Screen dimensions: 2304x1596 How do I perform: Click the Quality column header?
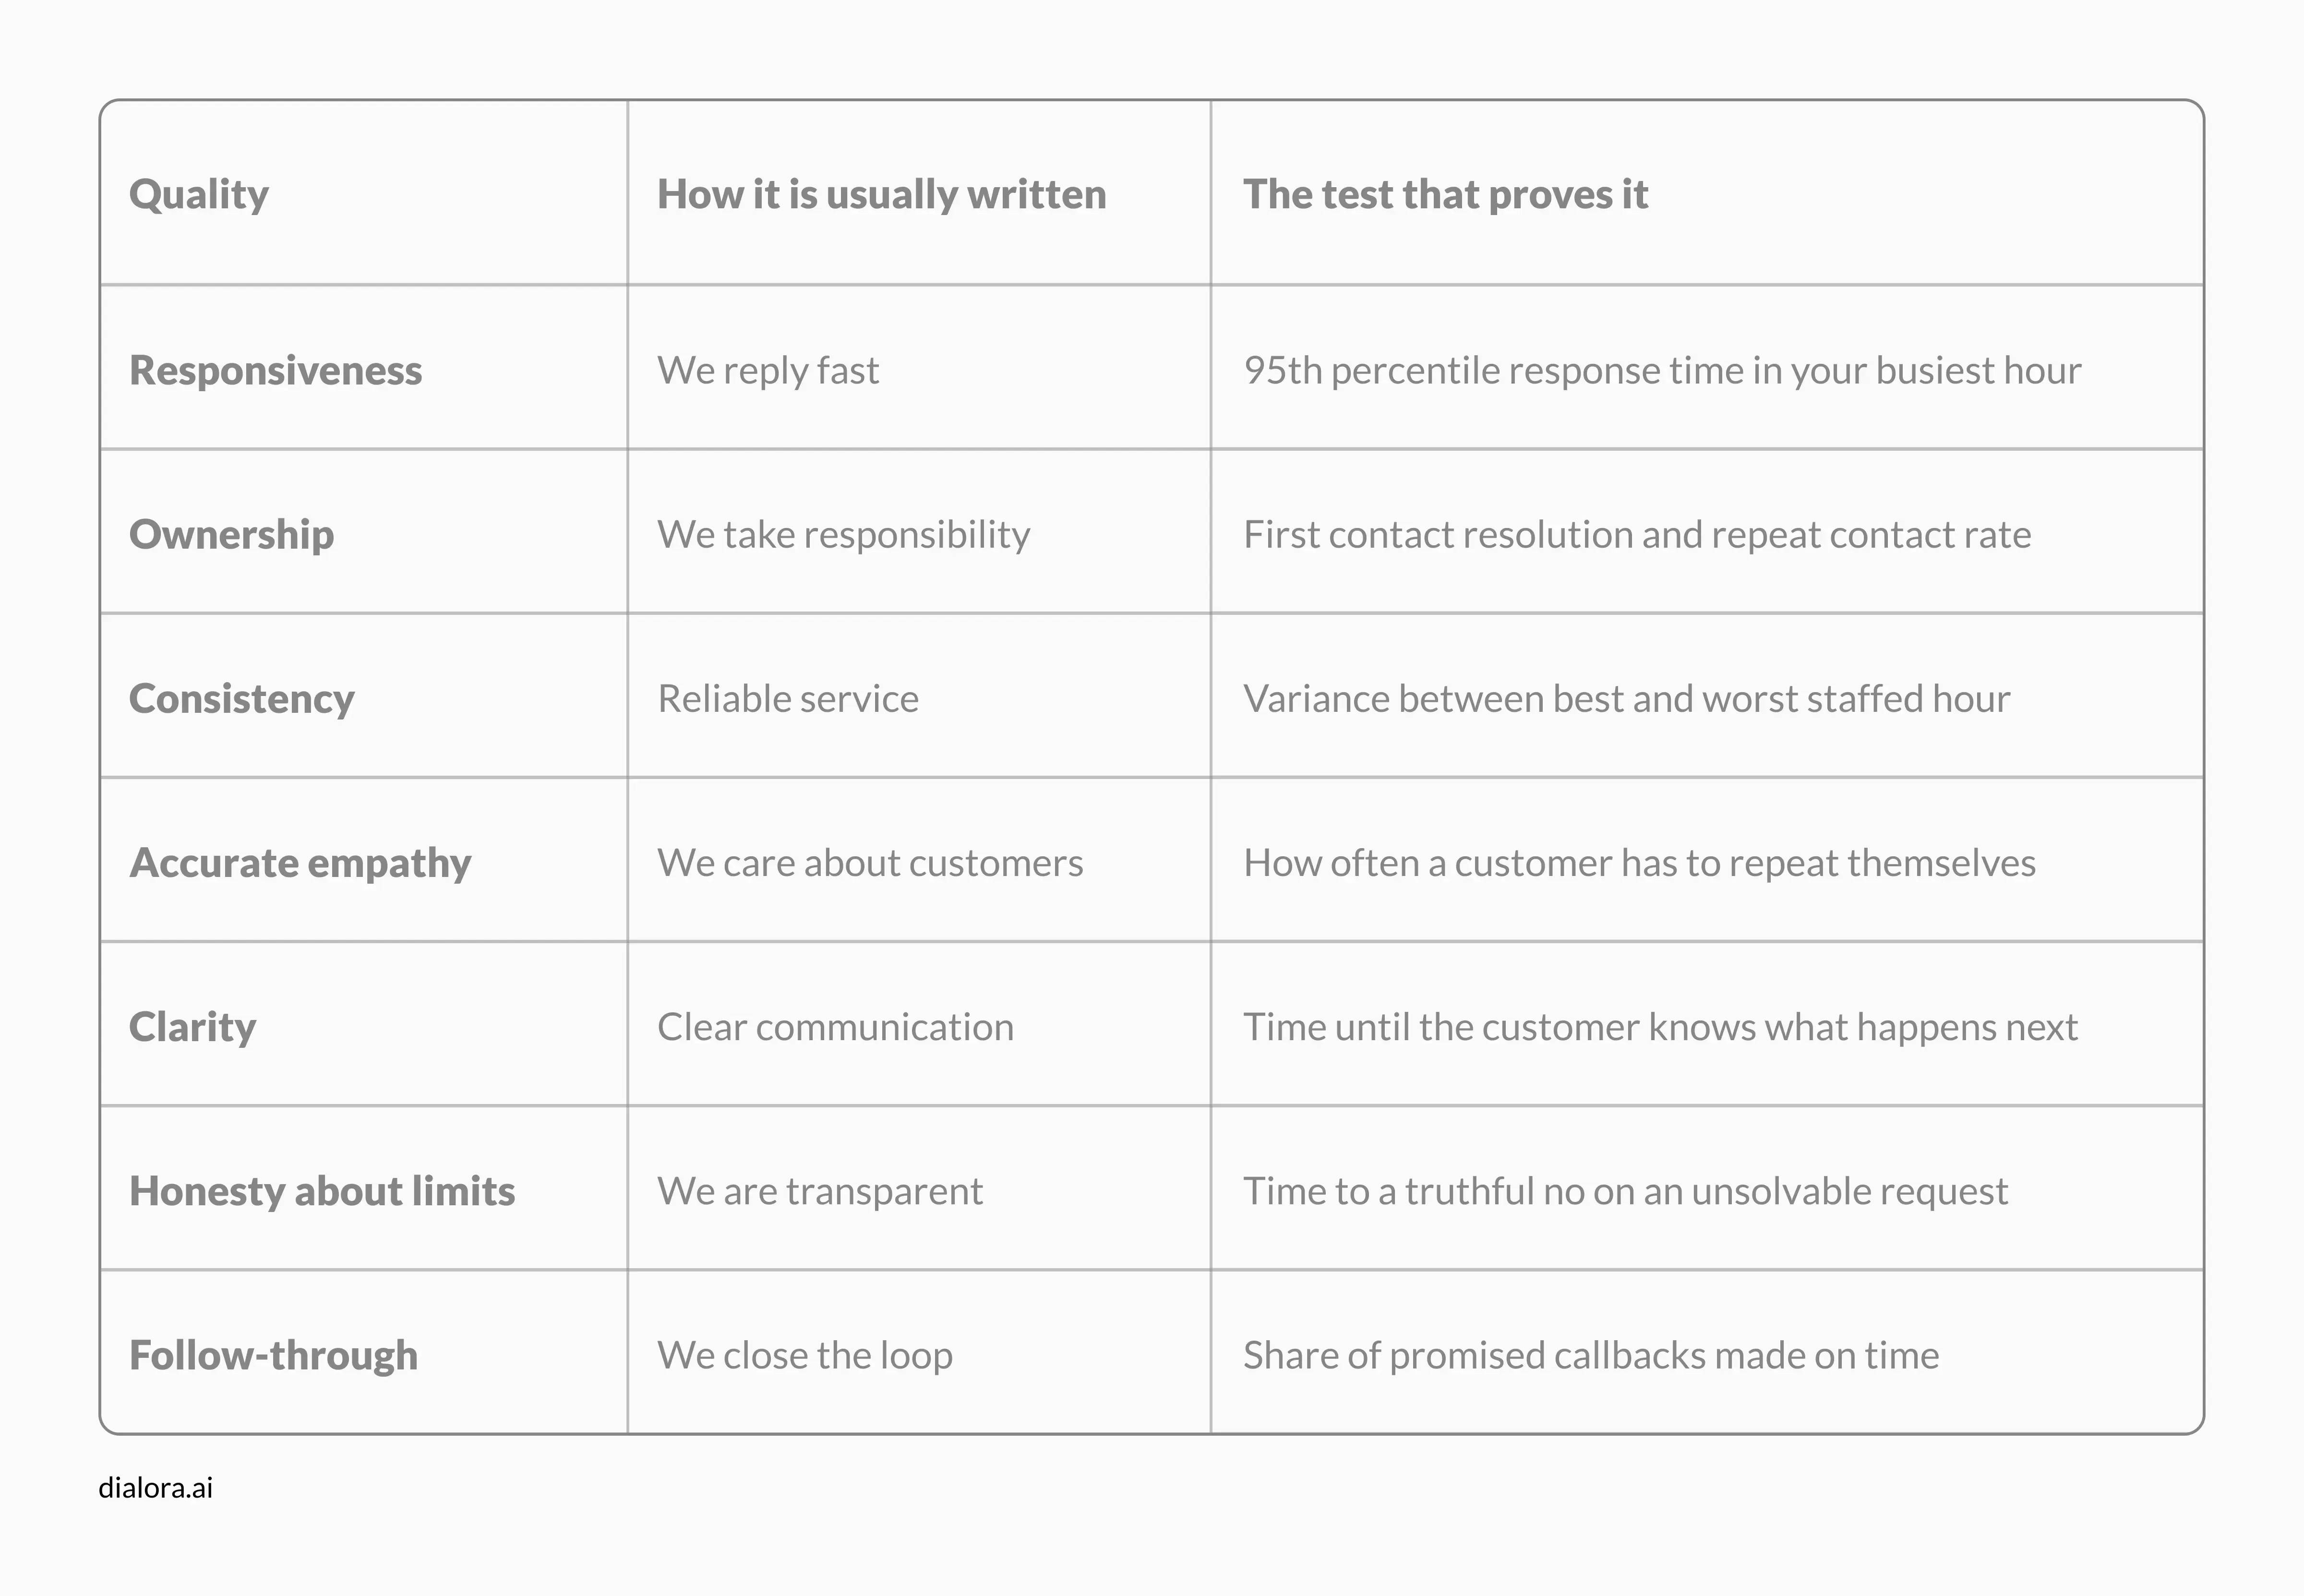click(x=199, y=194)
